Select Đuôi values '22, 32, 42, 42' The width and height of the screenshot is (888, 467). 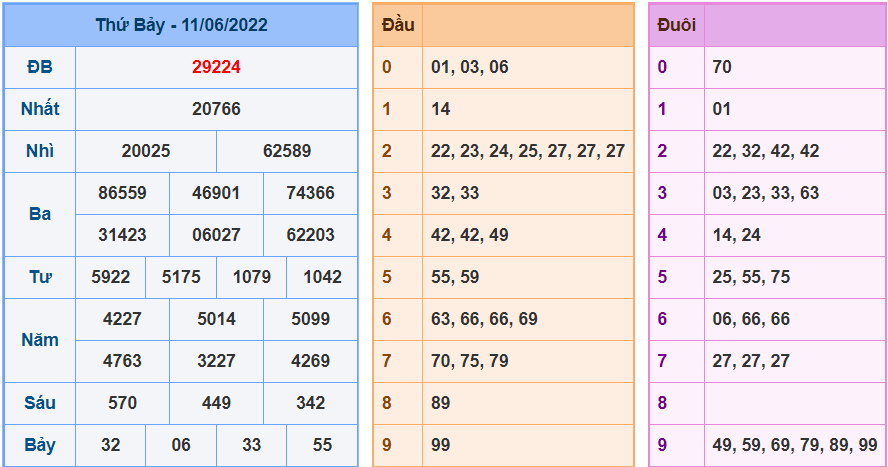coord(766,151)
